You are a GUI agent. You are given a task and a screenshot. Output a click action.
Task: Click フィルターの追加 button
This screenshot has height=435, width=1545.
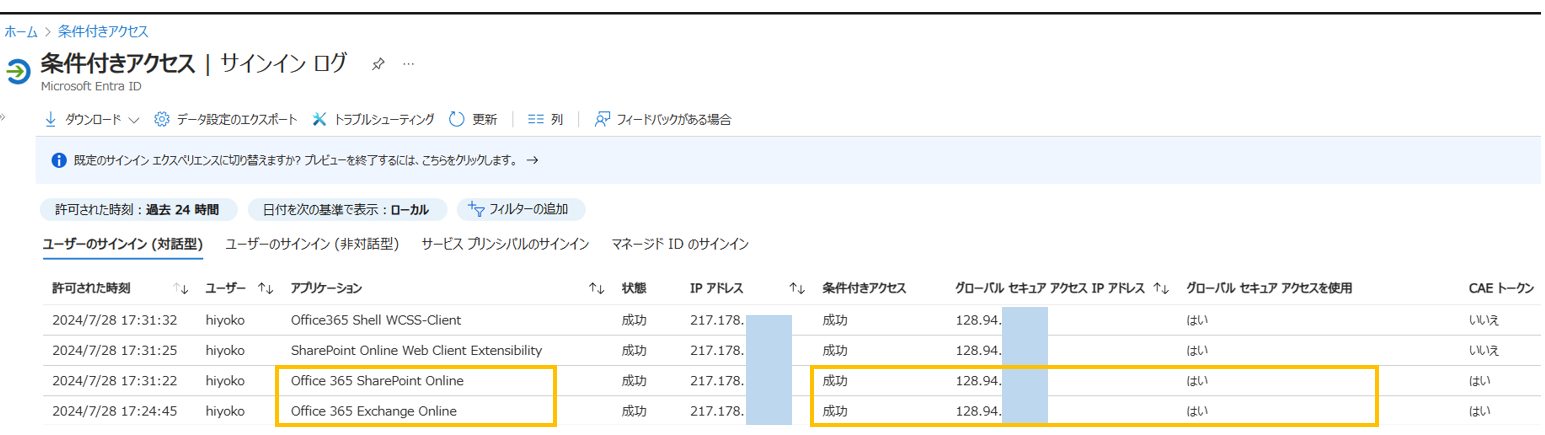coord(521,210)
